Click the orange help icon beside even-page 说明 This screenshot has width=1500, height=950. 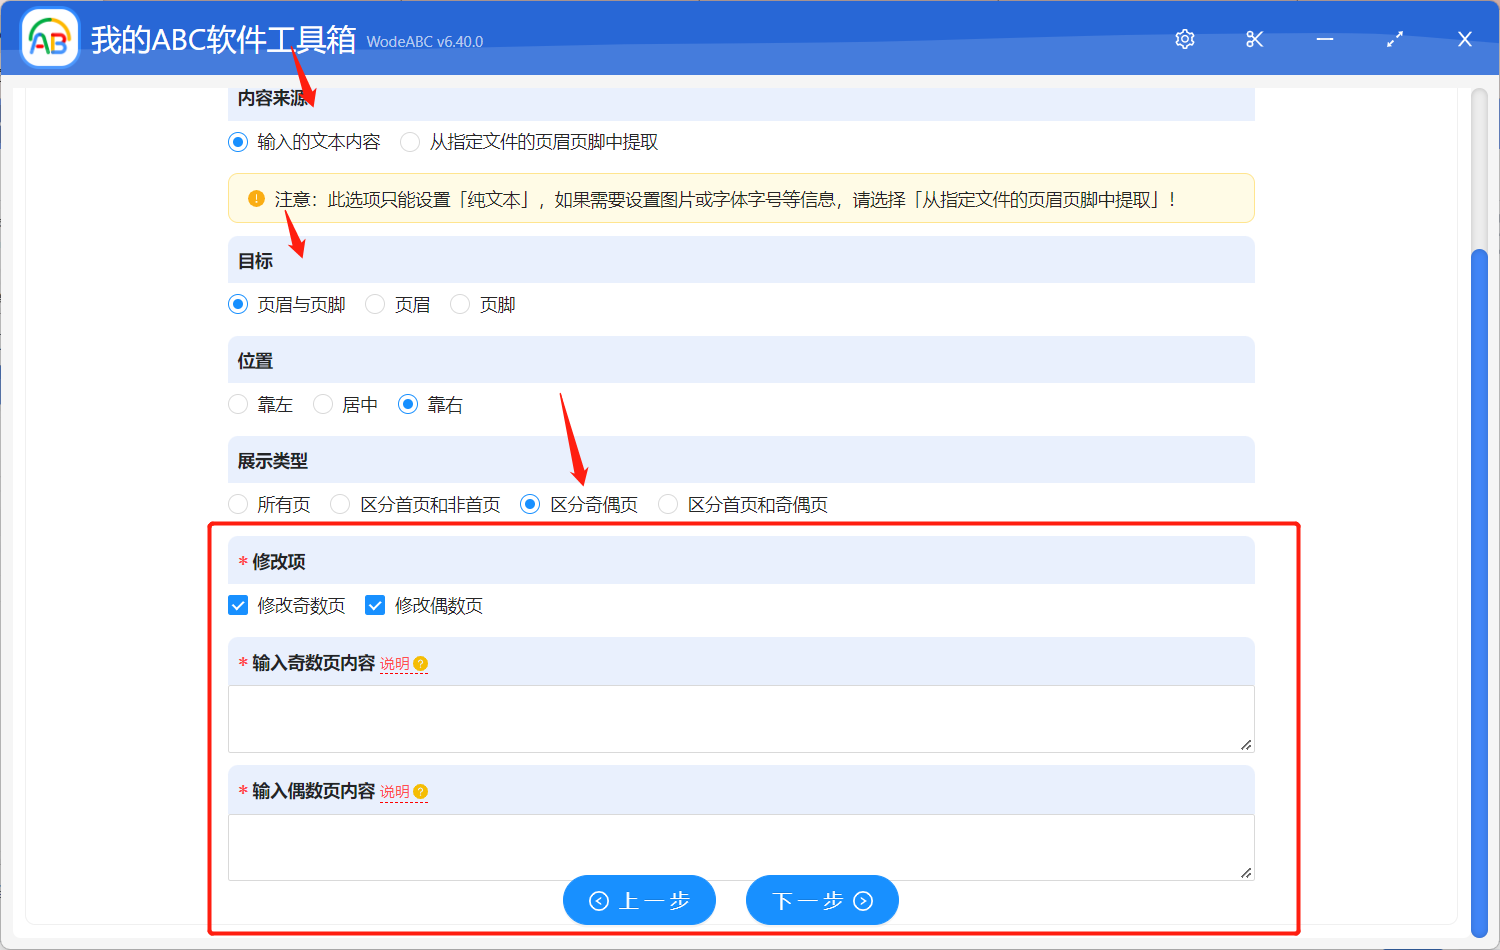[420, 791]
